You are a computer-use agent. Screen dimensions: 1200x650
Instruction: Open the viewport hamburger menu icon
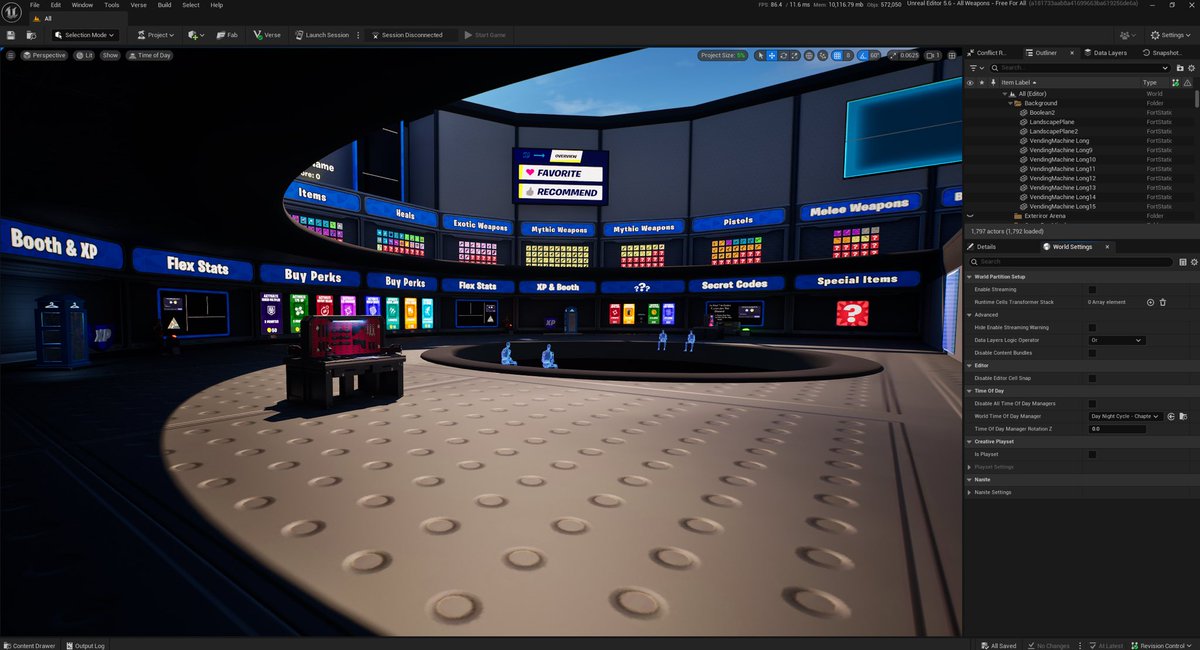[x=11, y=55]
